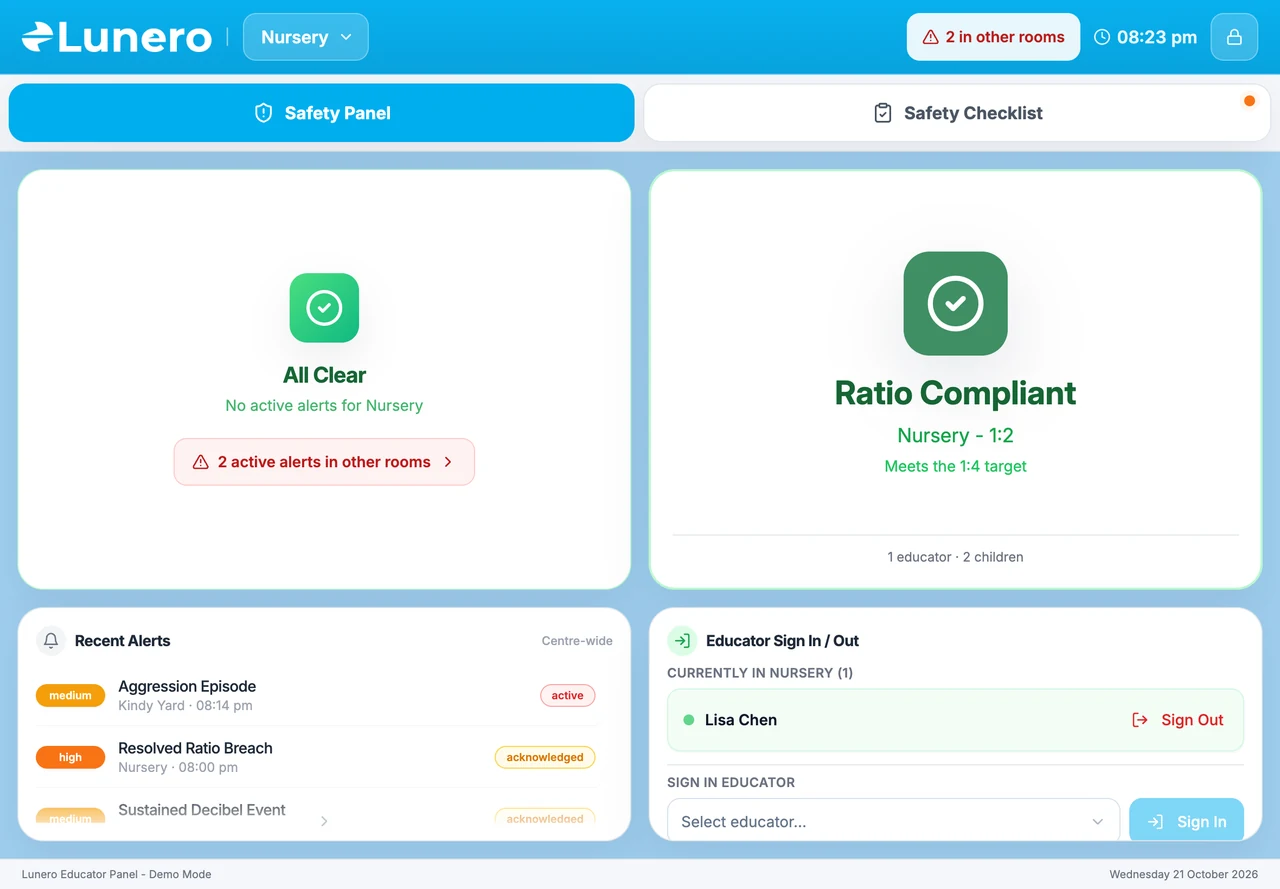Click the Lunero Educator Panel - Demo Mode text

(x=116, y=874)
